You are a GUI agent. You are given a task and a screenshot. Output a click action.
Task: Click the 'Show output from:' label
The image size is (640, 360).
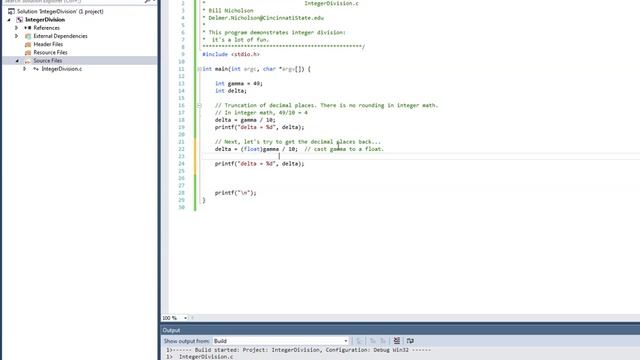187,341
